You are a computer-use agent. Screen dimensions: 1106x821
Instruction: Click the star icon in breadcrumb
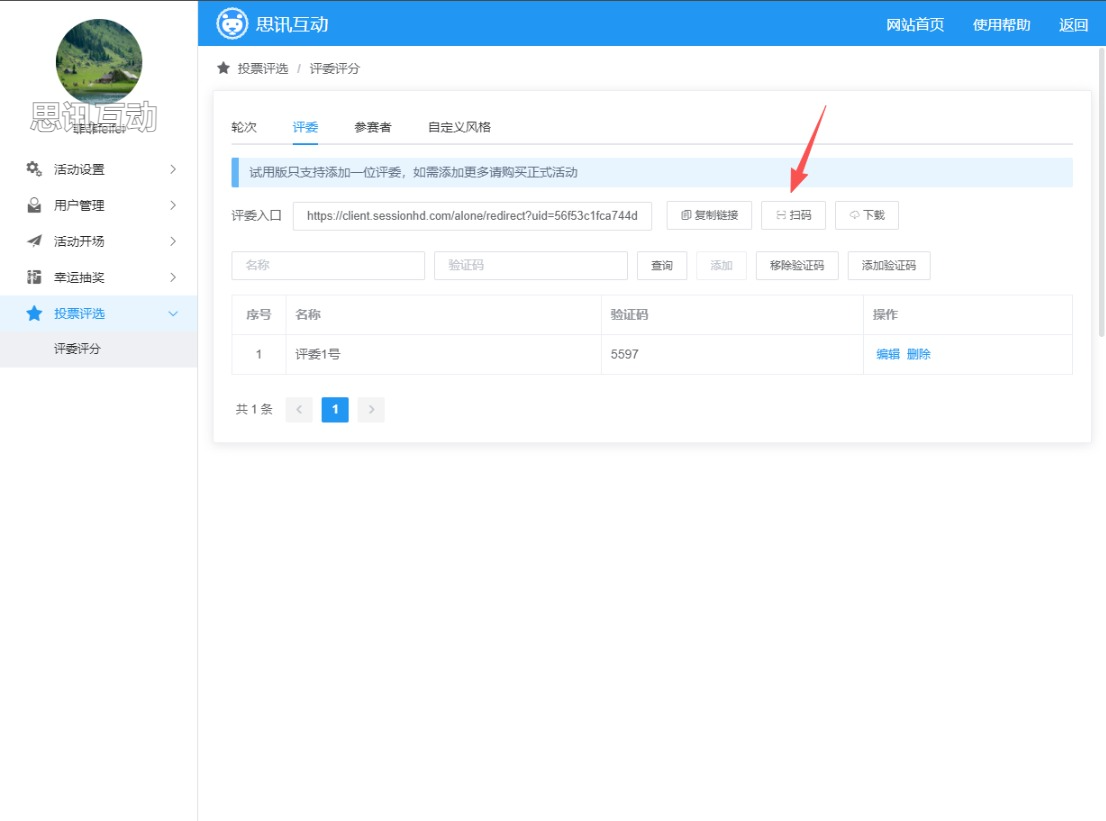(223, 68)
